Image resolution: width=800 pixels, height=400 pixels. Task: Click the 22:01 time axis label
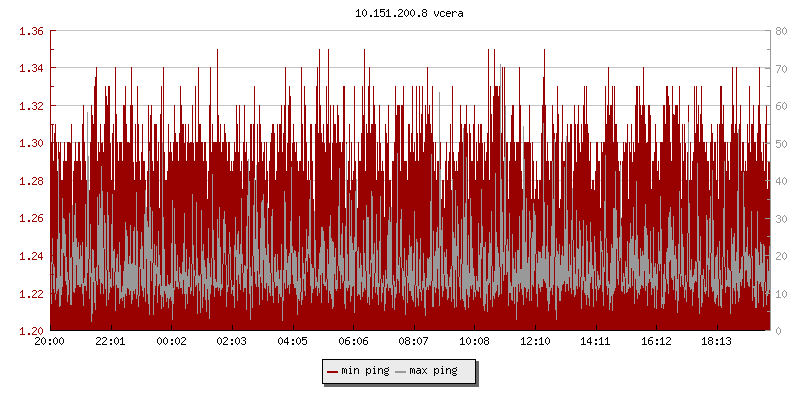pyautogui.click(x=110, y=341)
